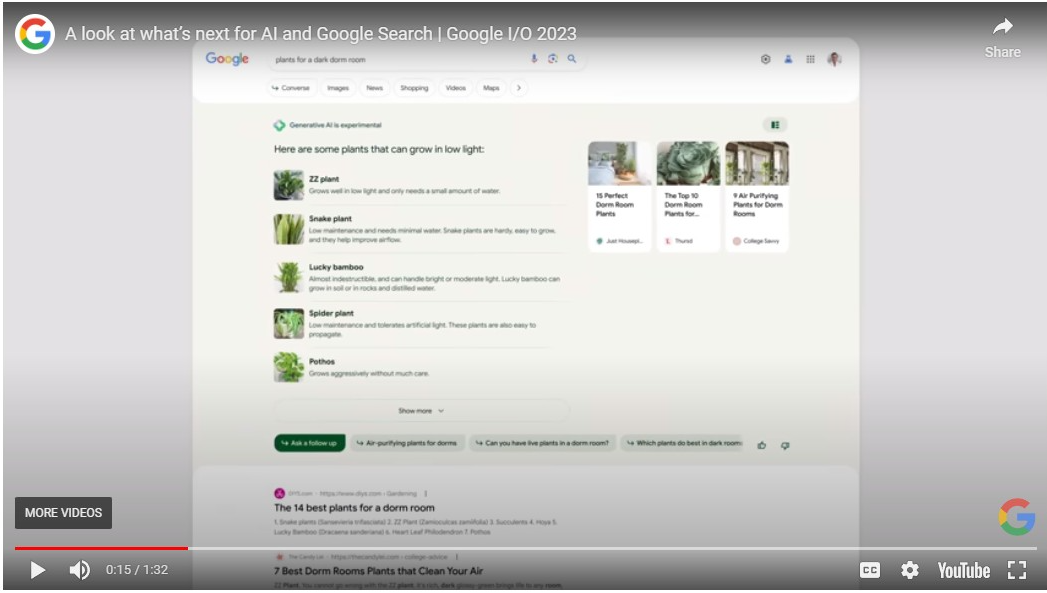1047x593 pixels.
Task: Select the Shopping tab
Action: tap(414, 88)
